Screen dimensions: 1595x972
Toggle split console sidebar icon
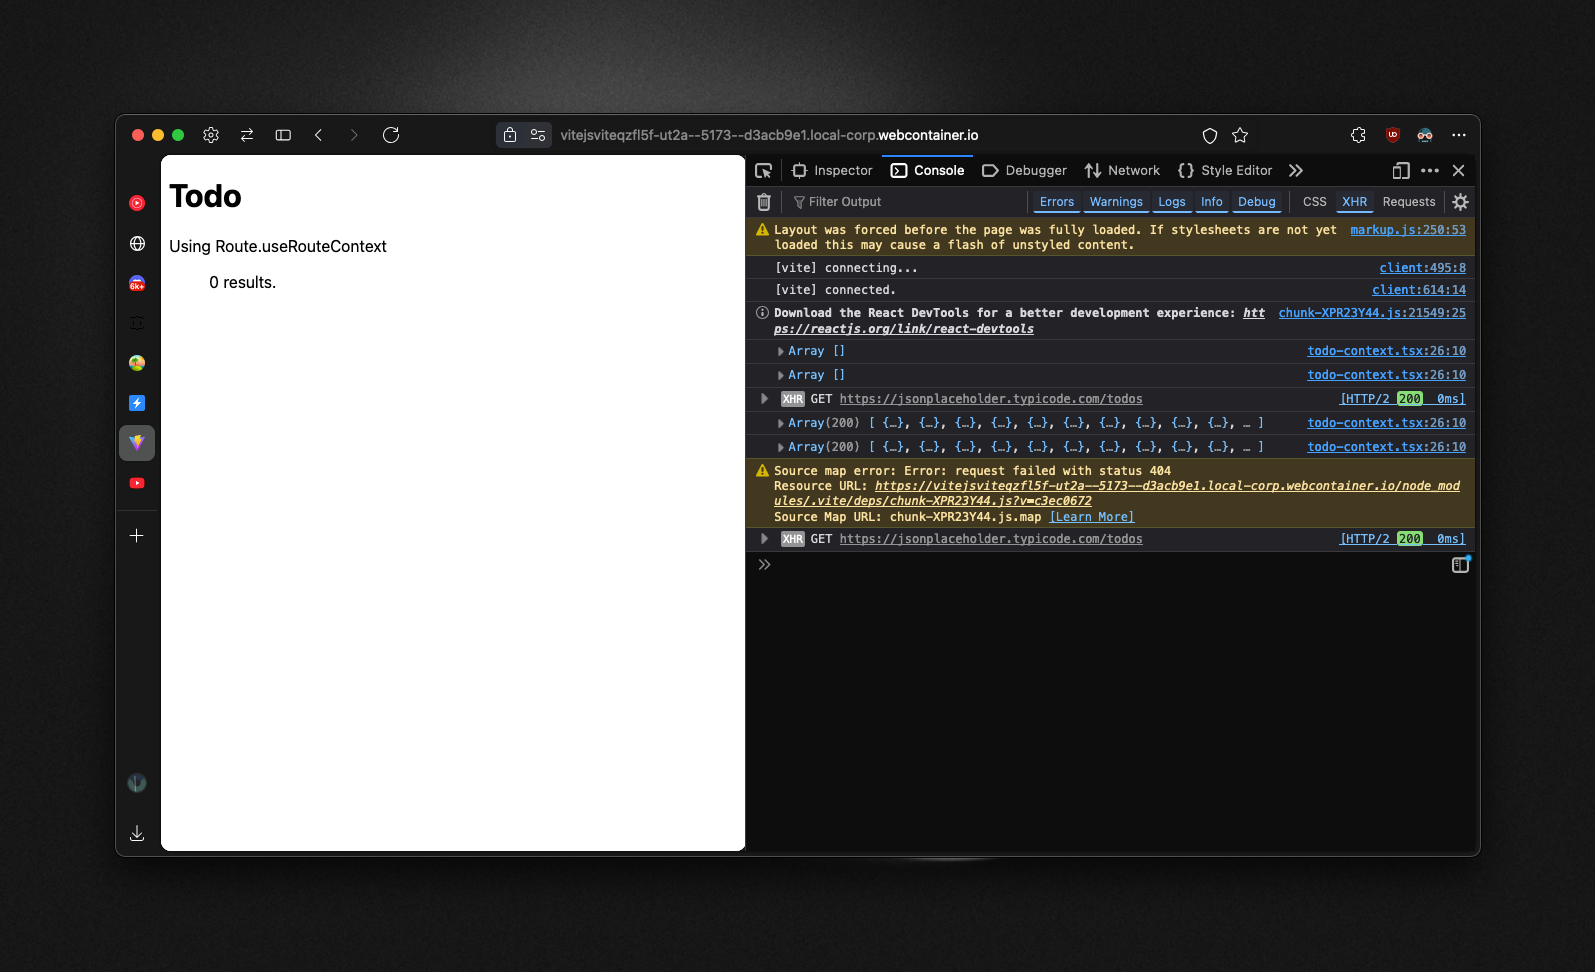pyautogui.click(x=1460, y=565)
